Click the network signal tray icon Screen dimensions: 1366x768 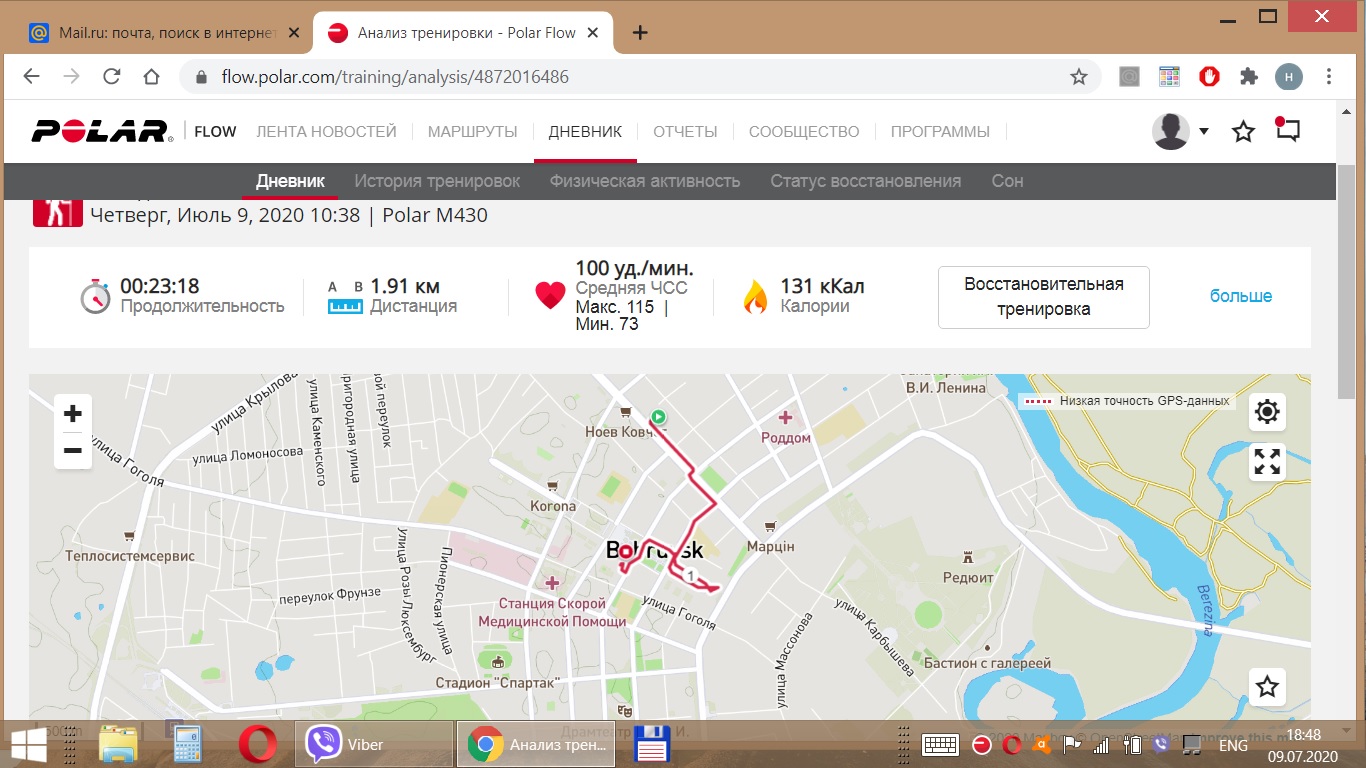pos(1102,745)
